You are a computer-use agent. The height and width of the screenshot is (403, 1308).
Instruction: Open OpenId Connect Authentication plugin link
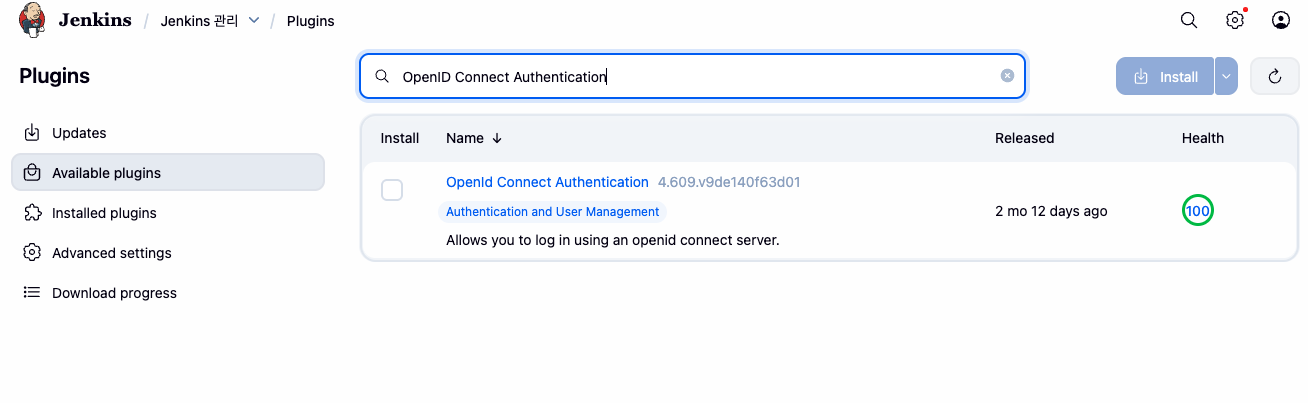tap(547, 182)
